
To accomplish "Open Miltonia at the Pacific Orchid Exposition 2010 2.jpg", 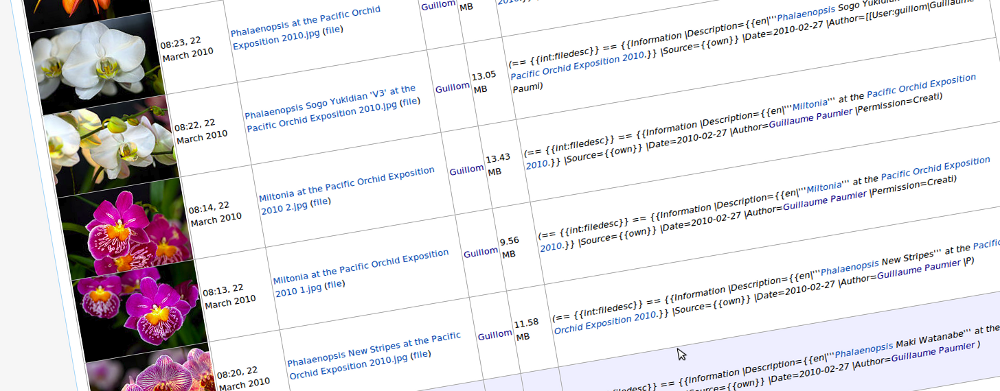I will [346, 190].
